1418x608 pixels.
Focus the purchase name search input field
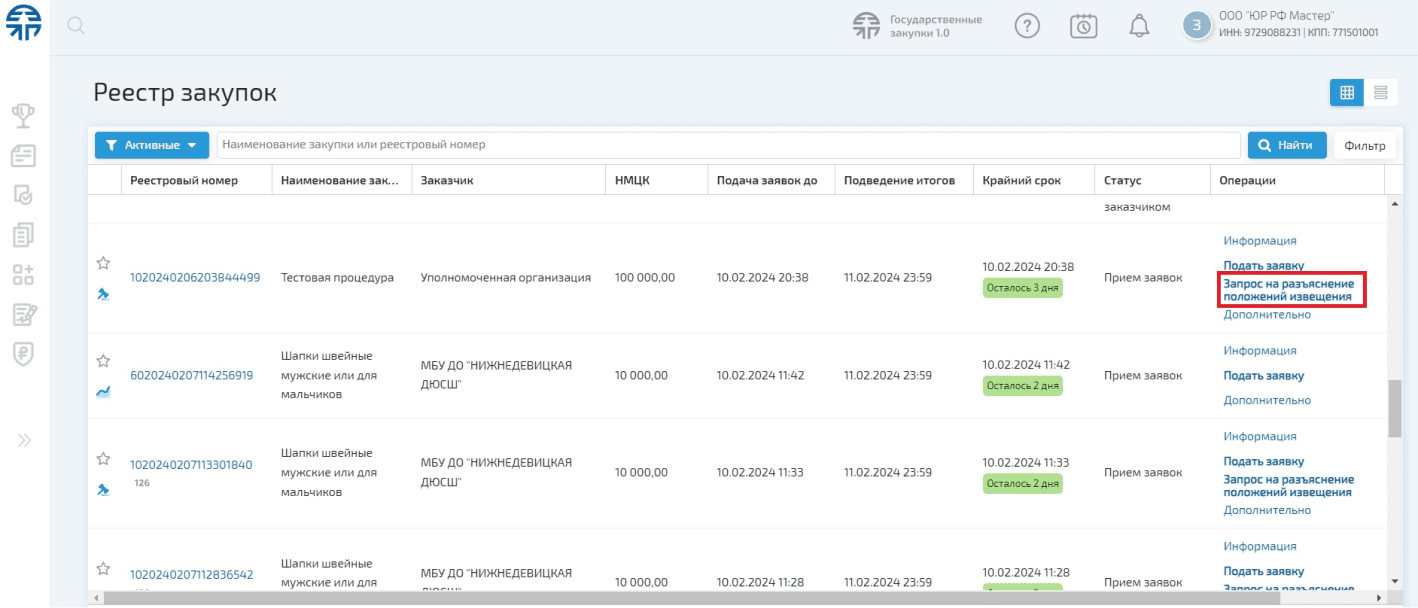coord(728,145)
